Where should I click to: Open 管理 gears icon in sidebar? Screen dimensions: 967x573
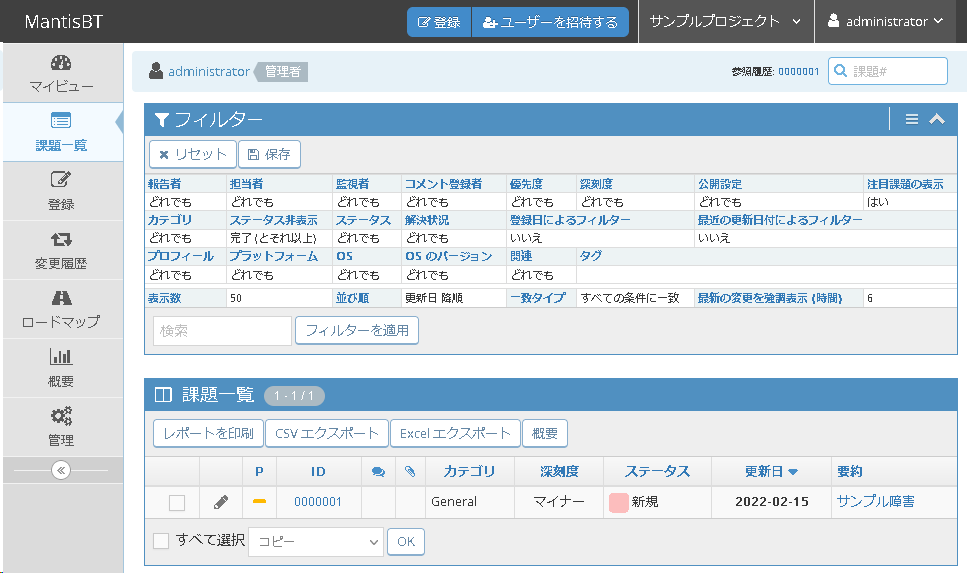click(x=61, y=416)
